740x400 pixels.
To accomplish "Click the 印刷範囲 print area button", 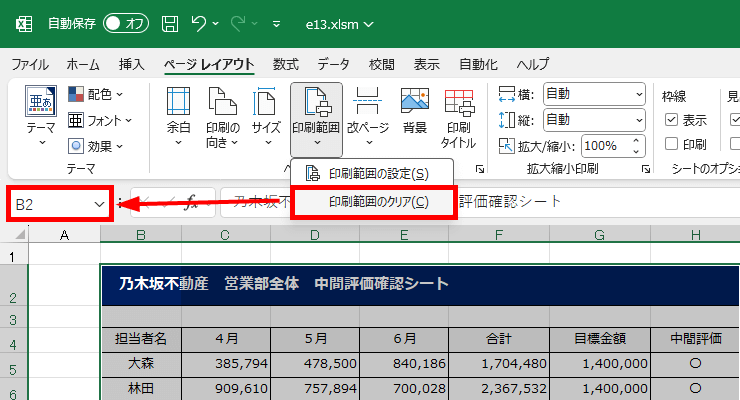I will tap(316, 118).
